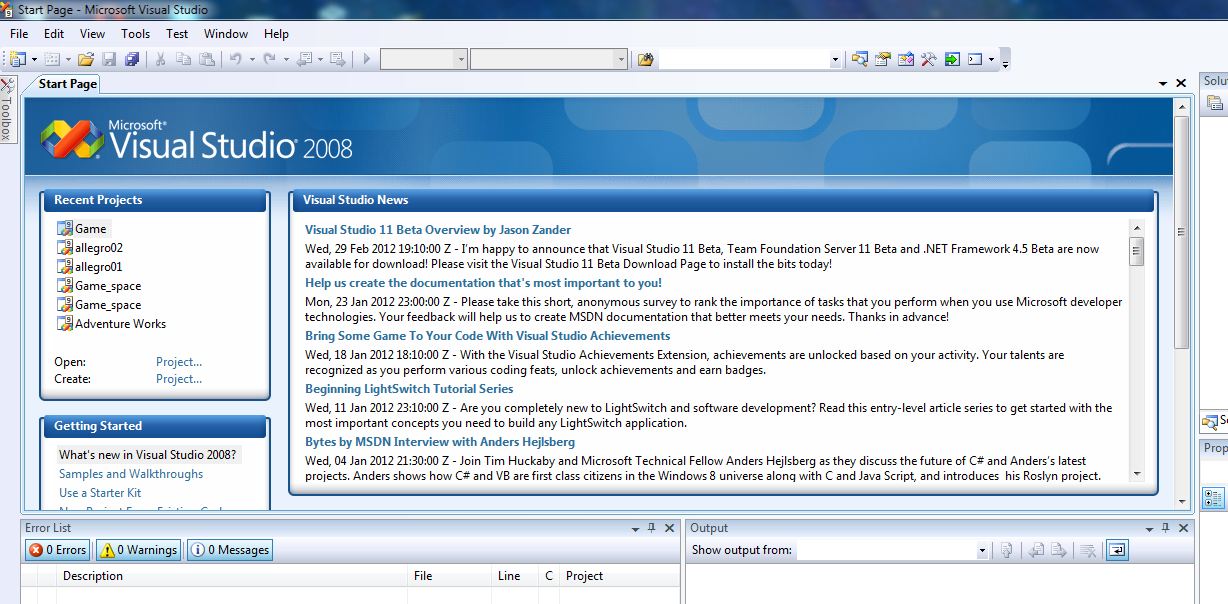The image size is (1228, 604).
Task: Open the Test menu
Action: point(177,33)
